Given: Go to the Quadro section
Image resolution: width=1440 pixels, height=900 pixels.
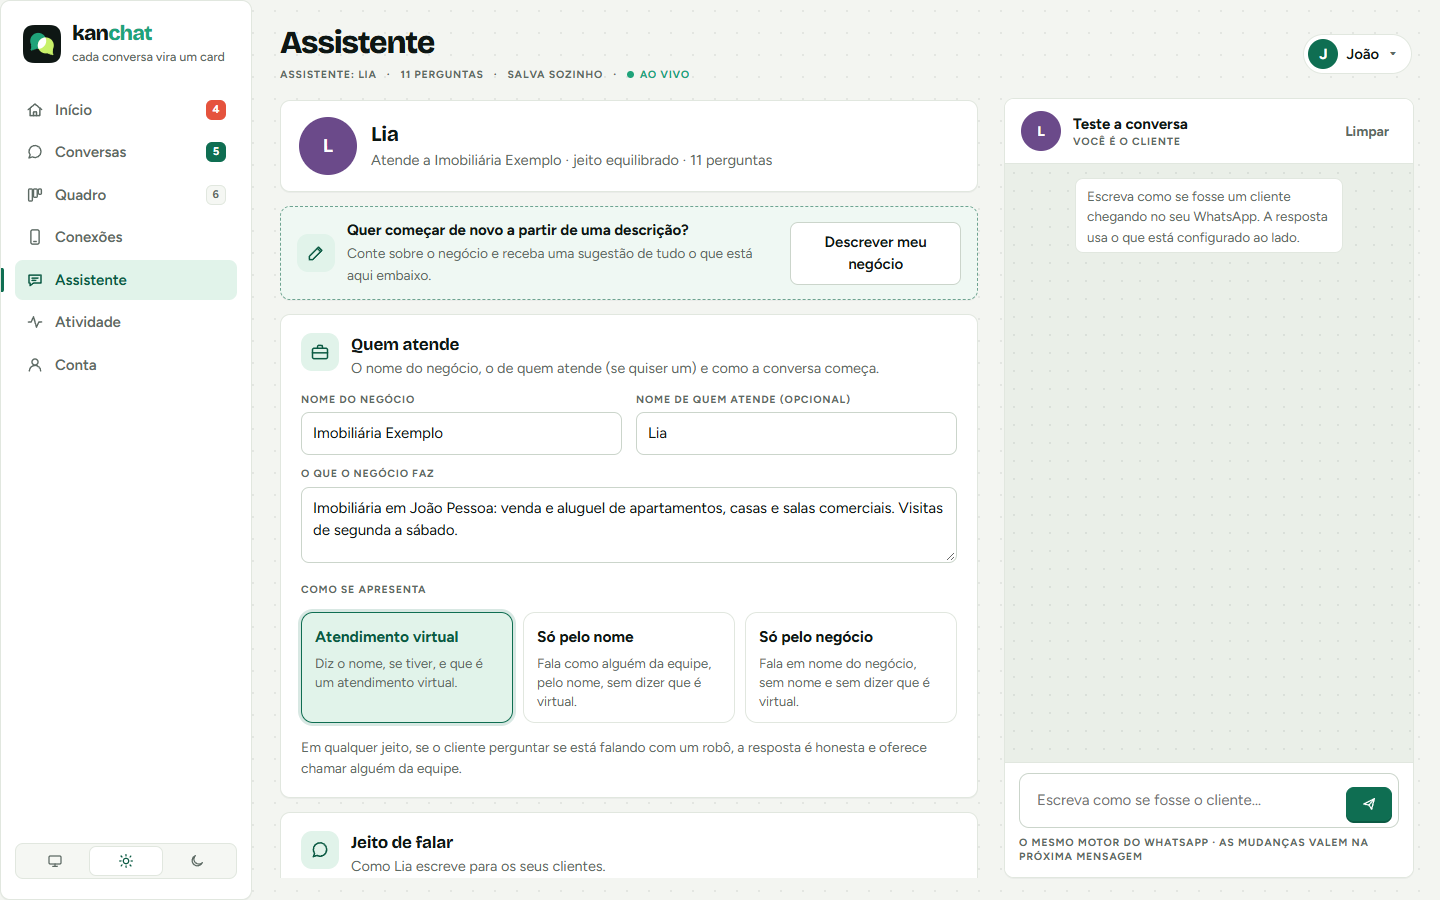Looking at the screenshot, I should (126, 195).
